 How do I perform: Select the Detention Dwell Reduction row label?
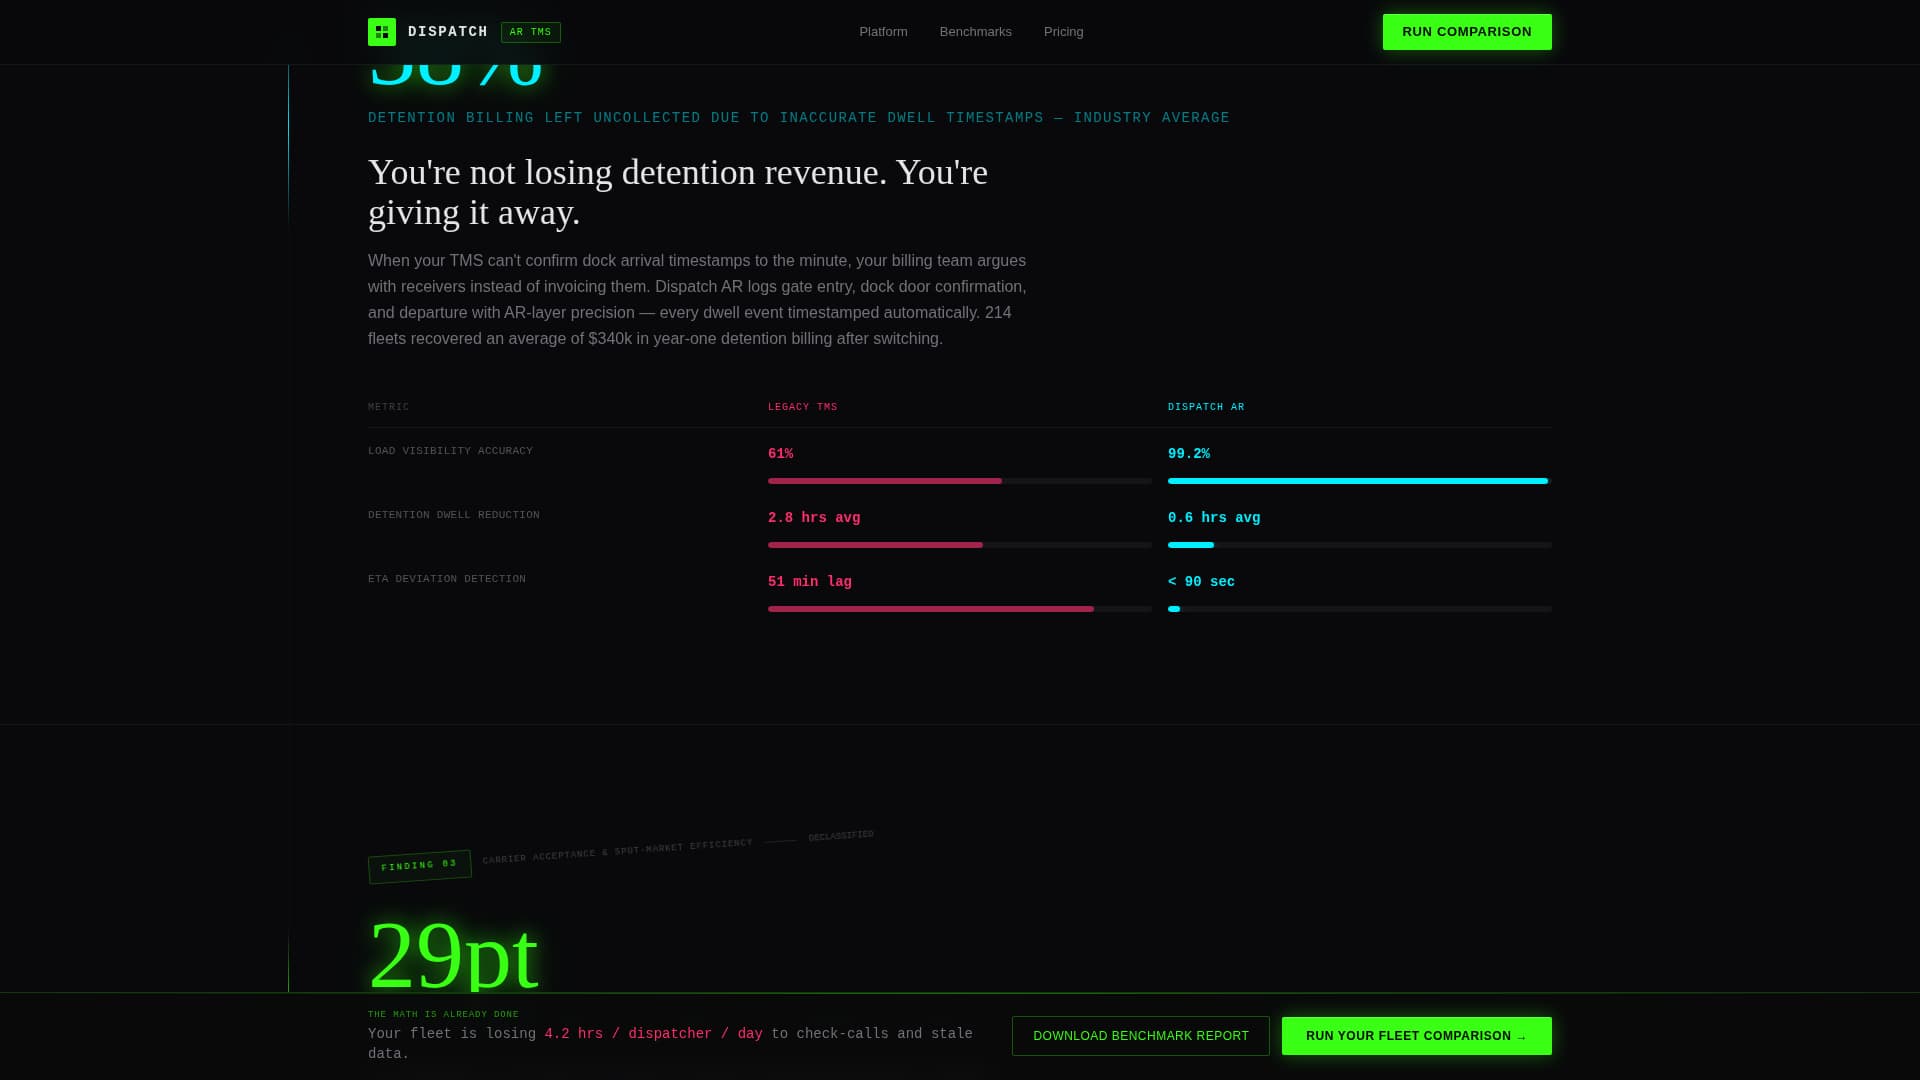[454, 515]
